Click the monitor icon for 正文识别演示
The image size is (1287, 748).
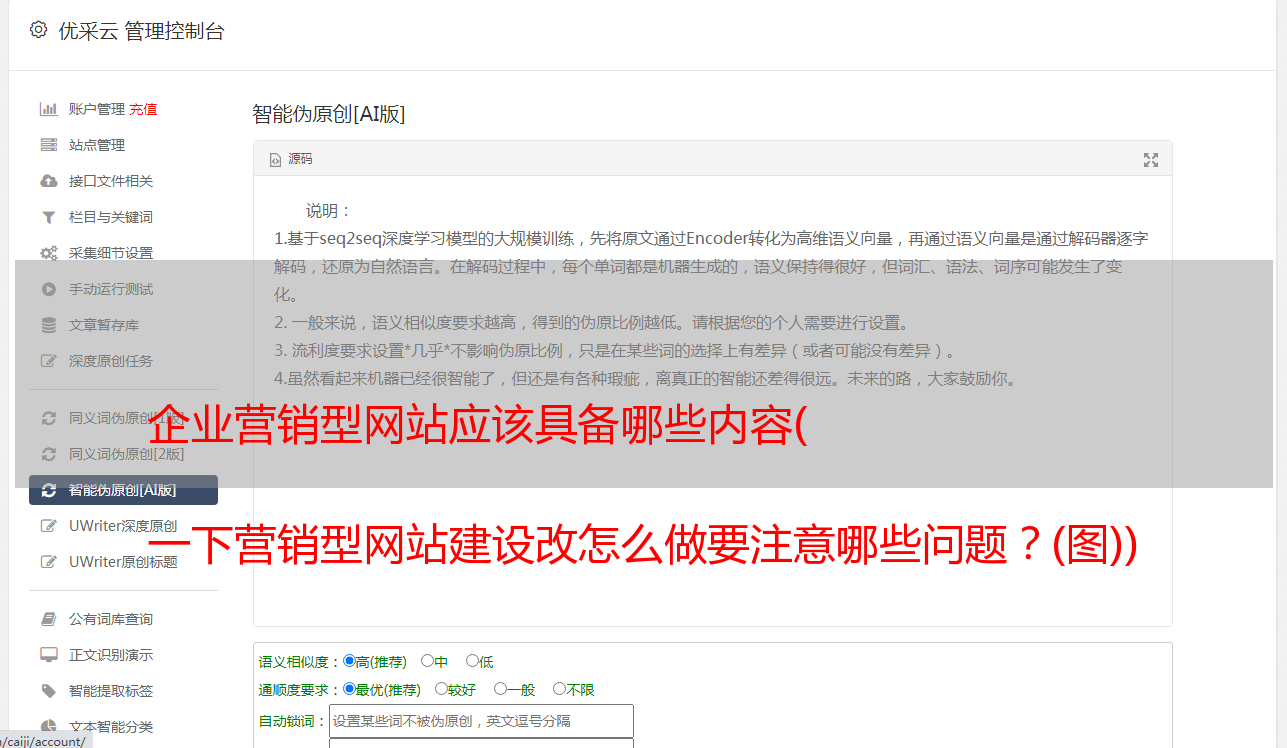(x=48, y=655)
